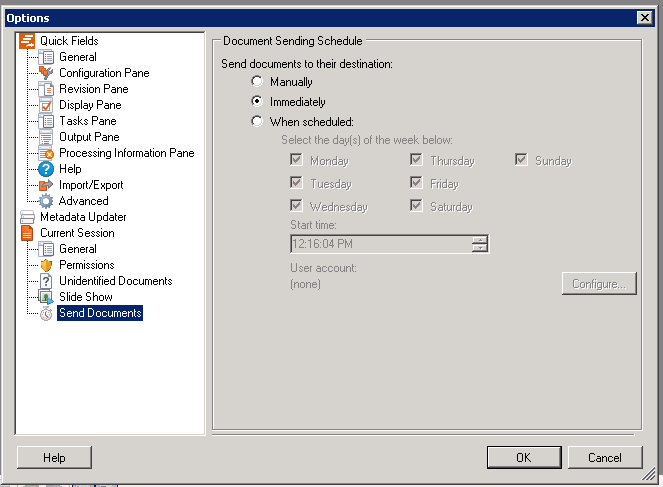Viewport: 663px width, 487px height.
Task: Select the Display Pane tree item
Action: (90, 105)
